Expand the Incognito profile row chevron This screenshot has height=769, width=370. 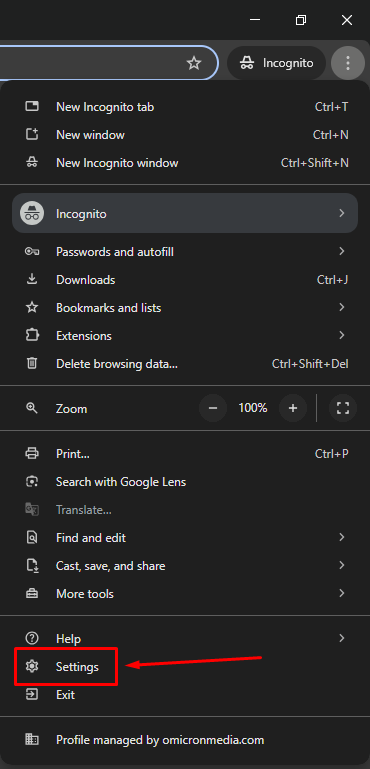[342, 213]
